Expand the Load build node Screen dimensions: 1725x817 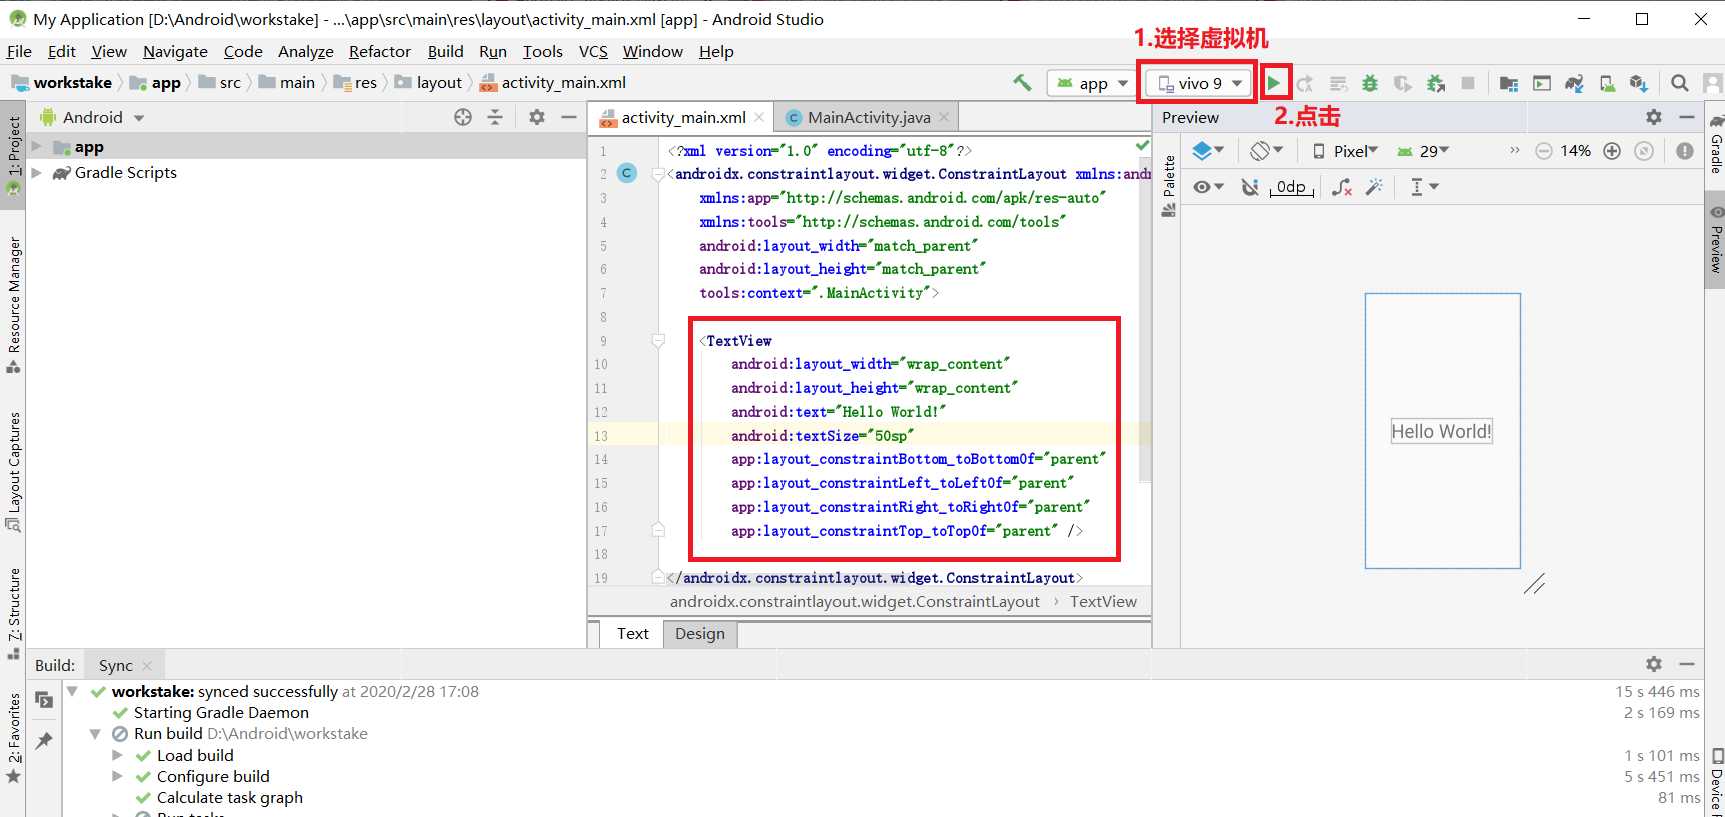[x=118, y=756]
